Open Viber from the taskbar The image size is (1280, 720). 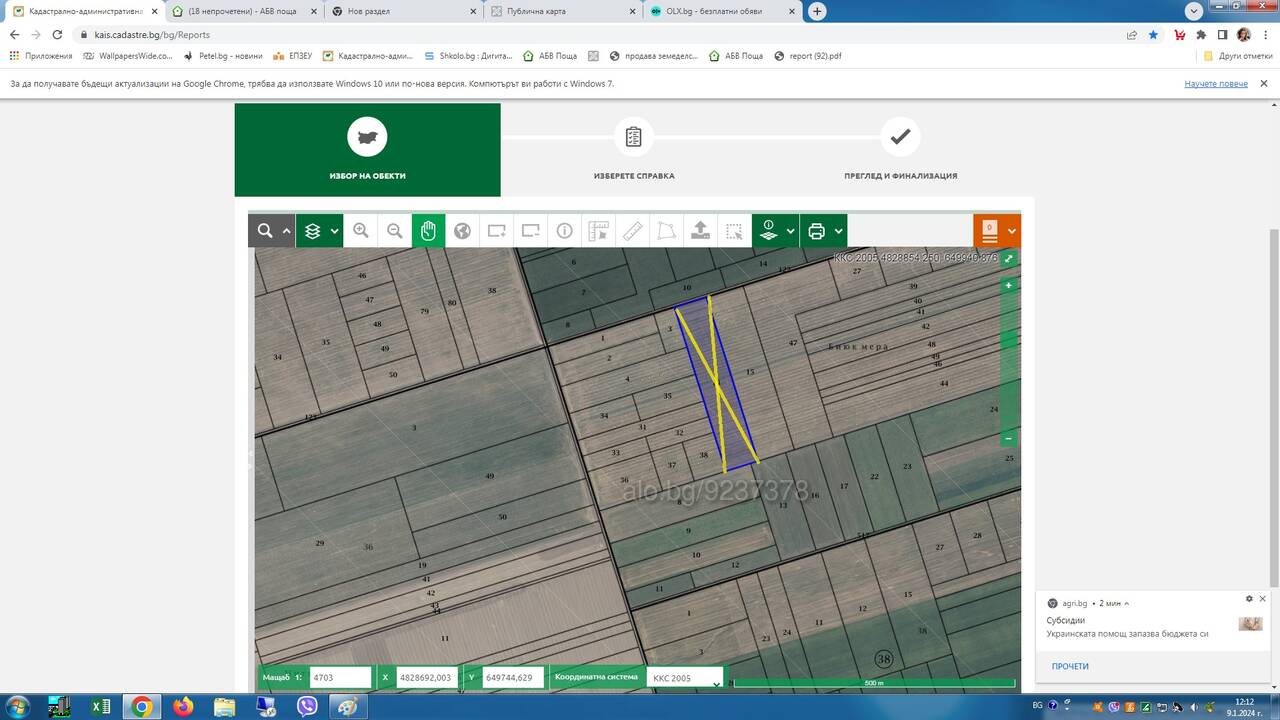pos(307,706)
